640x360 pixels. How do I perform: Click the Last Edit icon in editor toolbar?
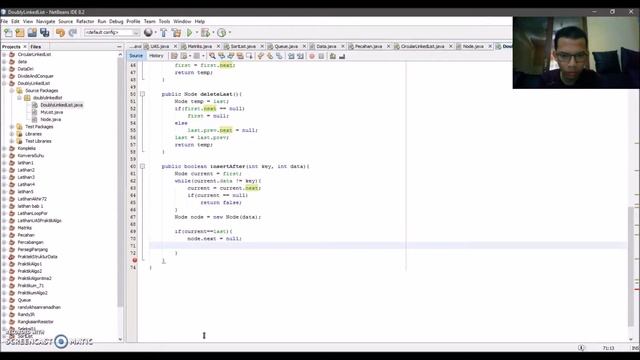tap(174, 56)
